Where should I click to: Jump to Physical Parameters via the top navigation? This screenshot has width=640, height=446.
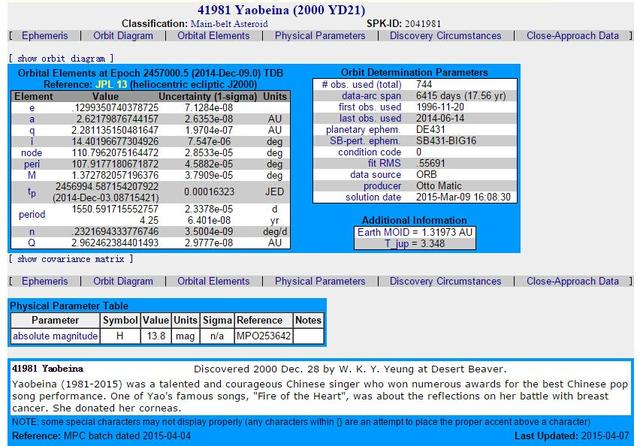click(x=320, y=35)
